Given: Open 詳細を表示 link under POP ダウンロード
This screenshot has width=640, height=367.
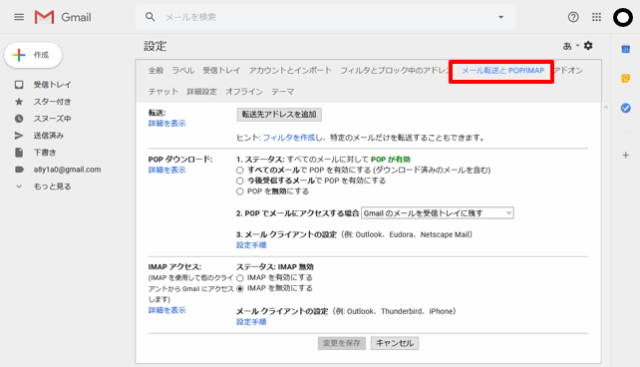Looking at the screenshot, I should pos(167,170).
